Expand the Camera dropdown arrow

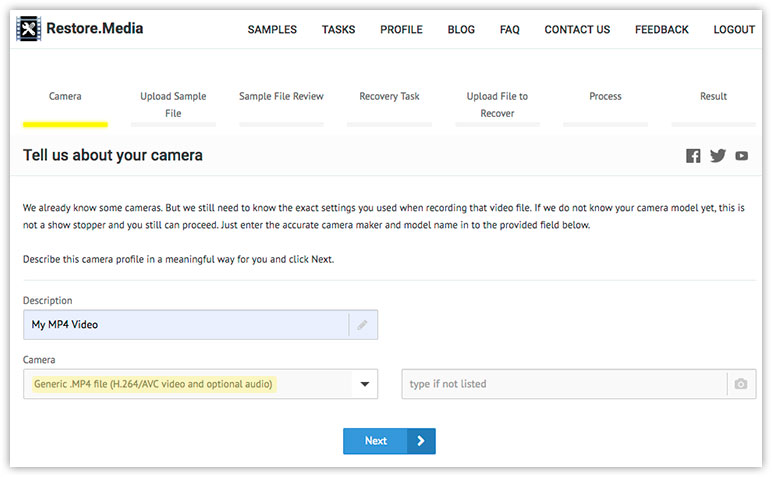(x=365, y=384)
